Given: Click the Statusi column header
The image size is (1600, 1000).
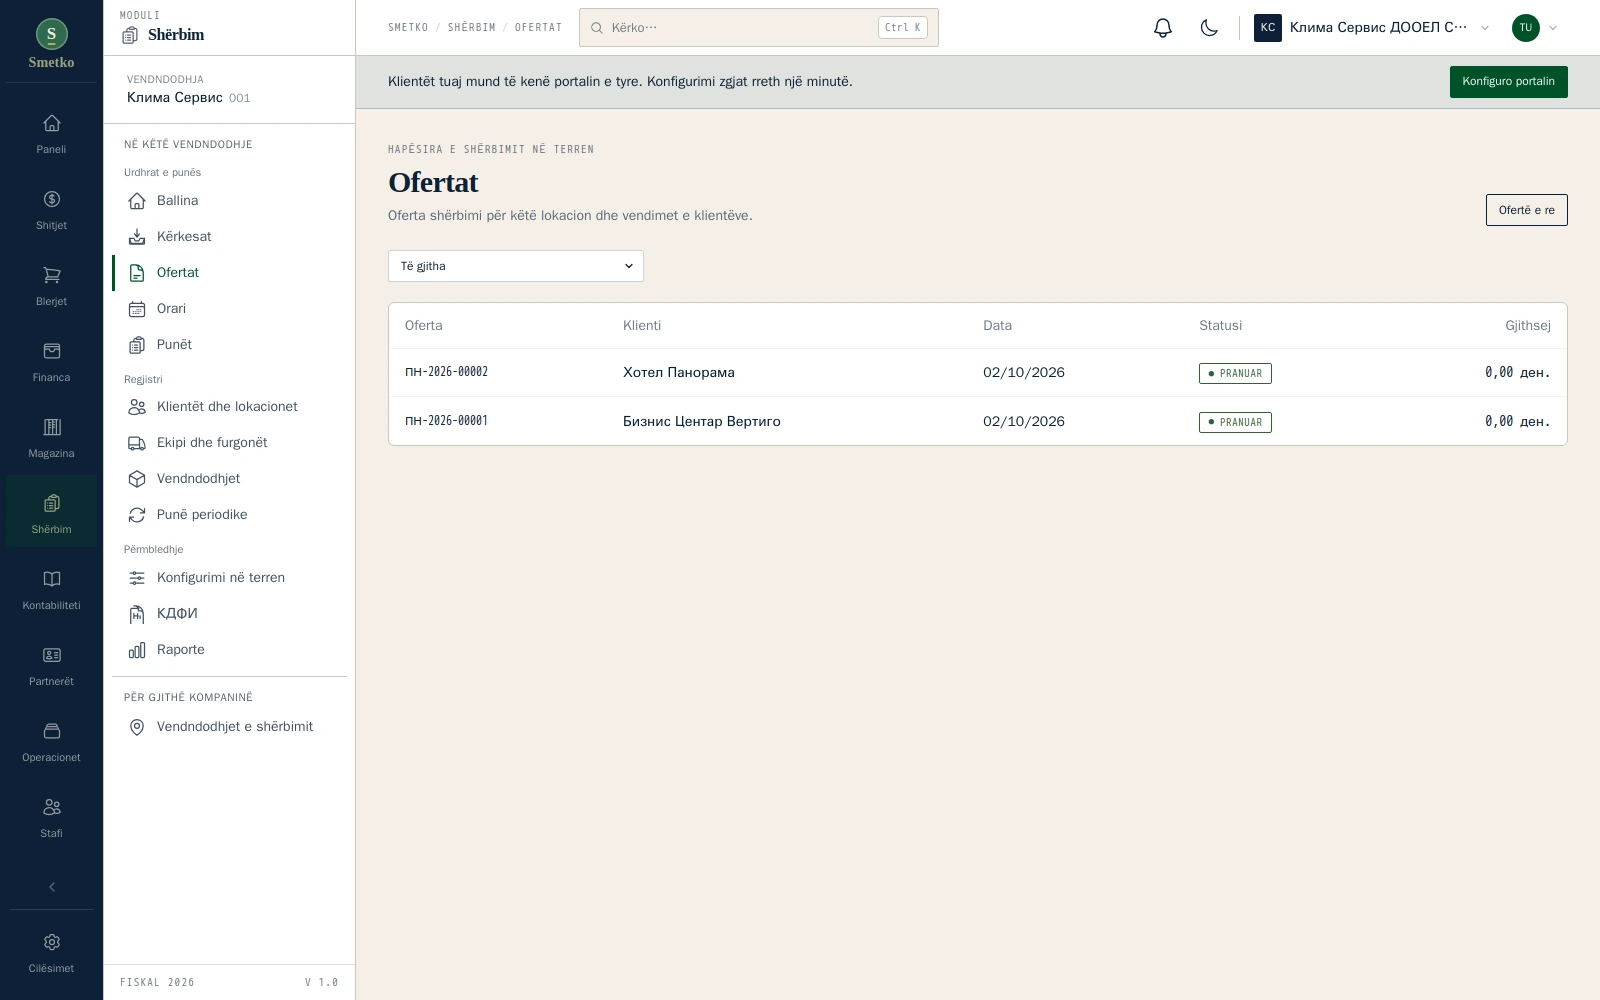Looking at the screenshot, I should tap(1220, 326).
